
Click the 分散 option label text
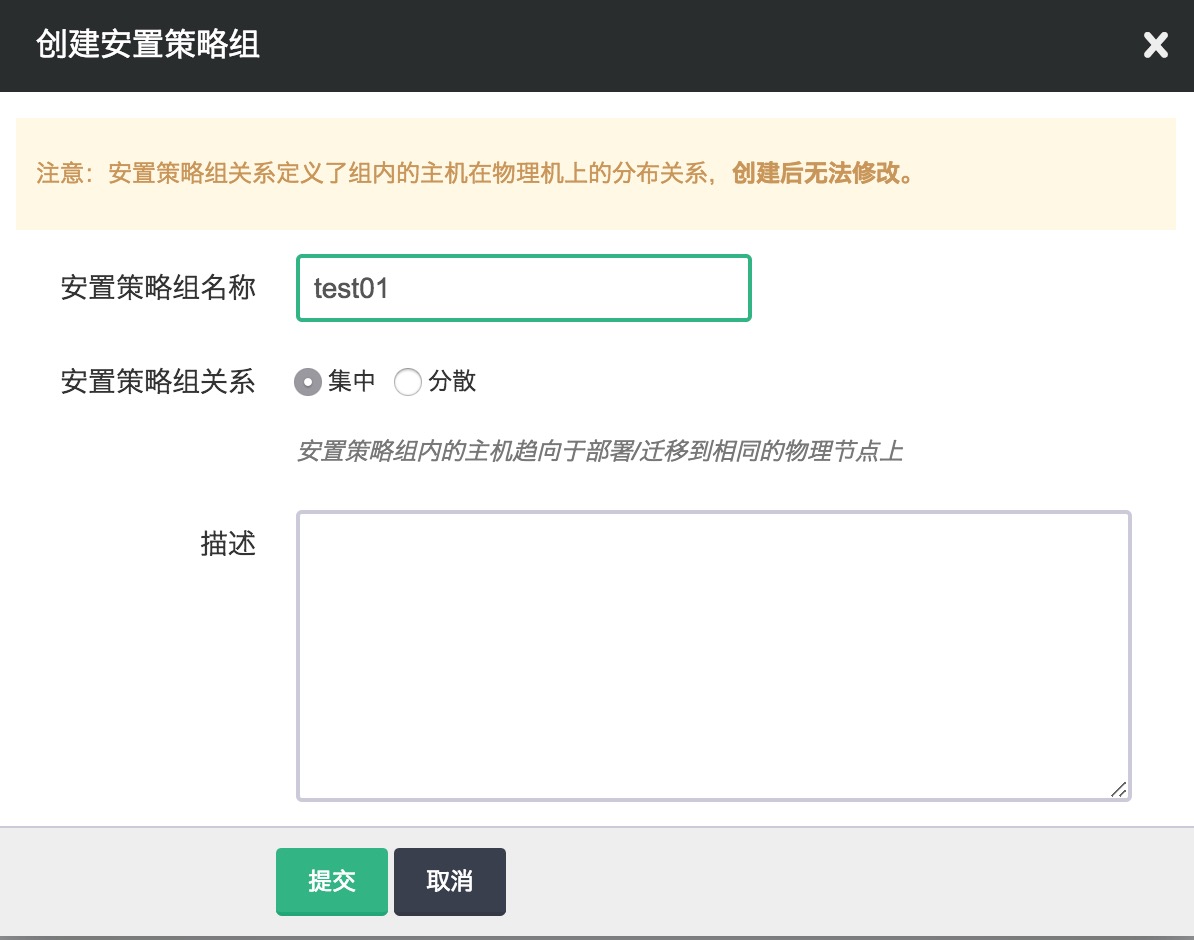tap(452, 381)
